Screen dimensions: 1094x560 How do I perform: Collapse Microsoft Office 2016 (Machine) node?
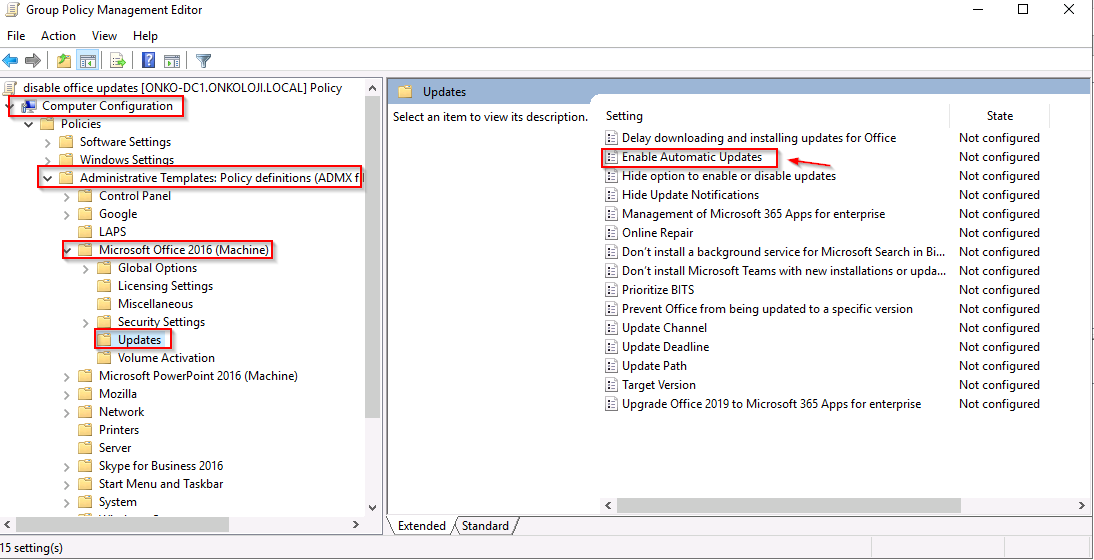pyautogui.click(x=67, y=250)
